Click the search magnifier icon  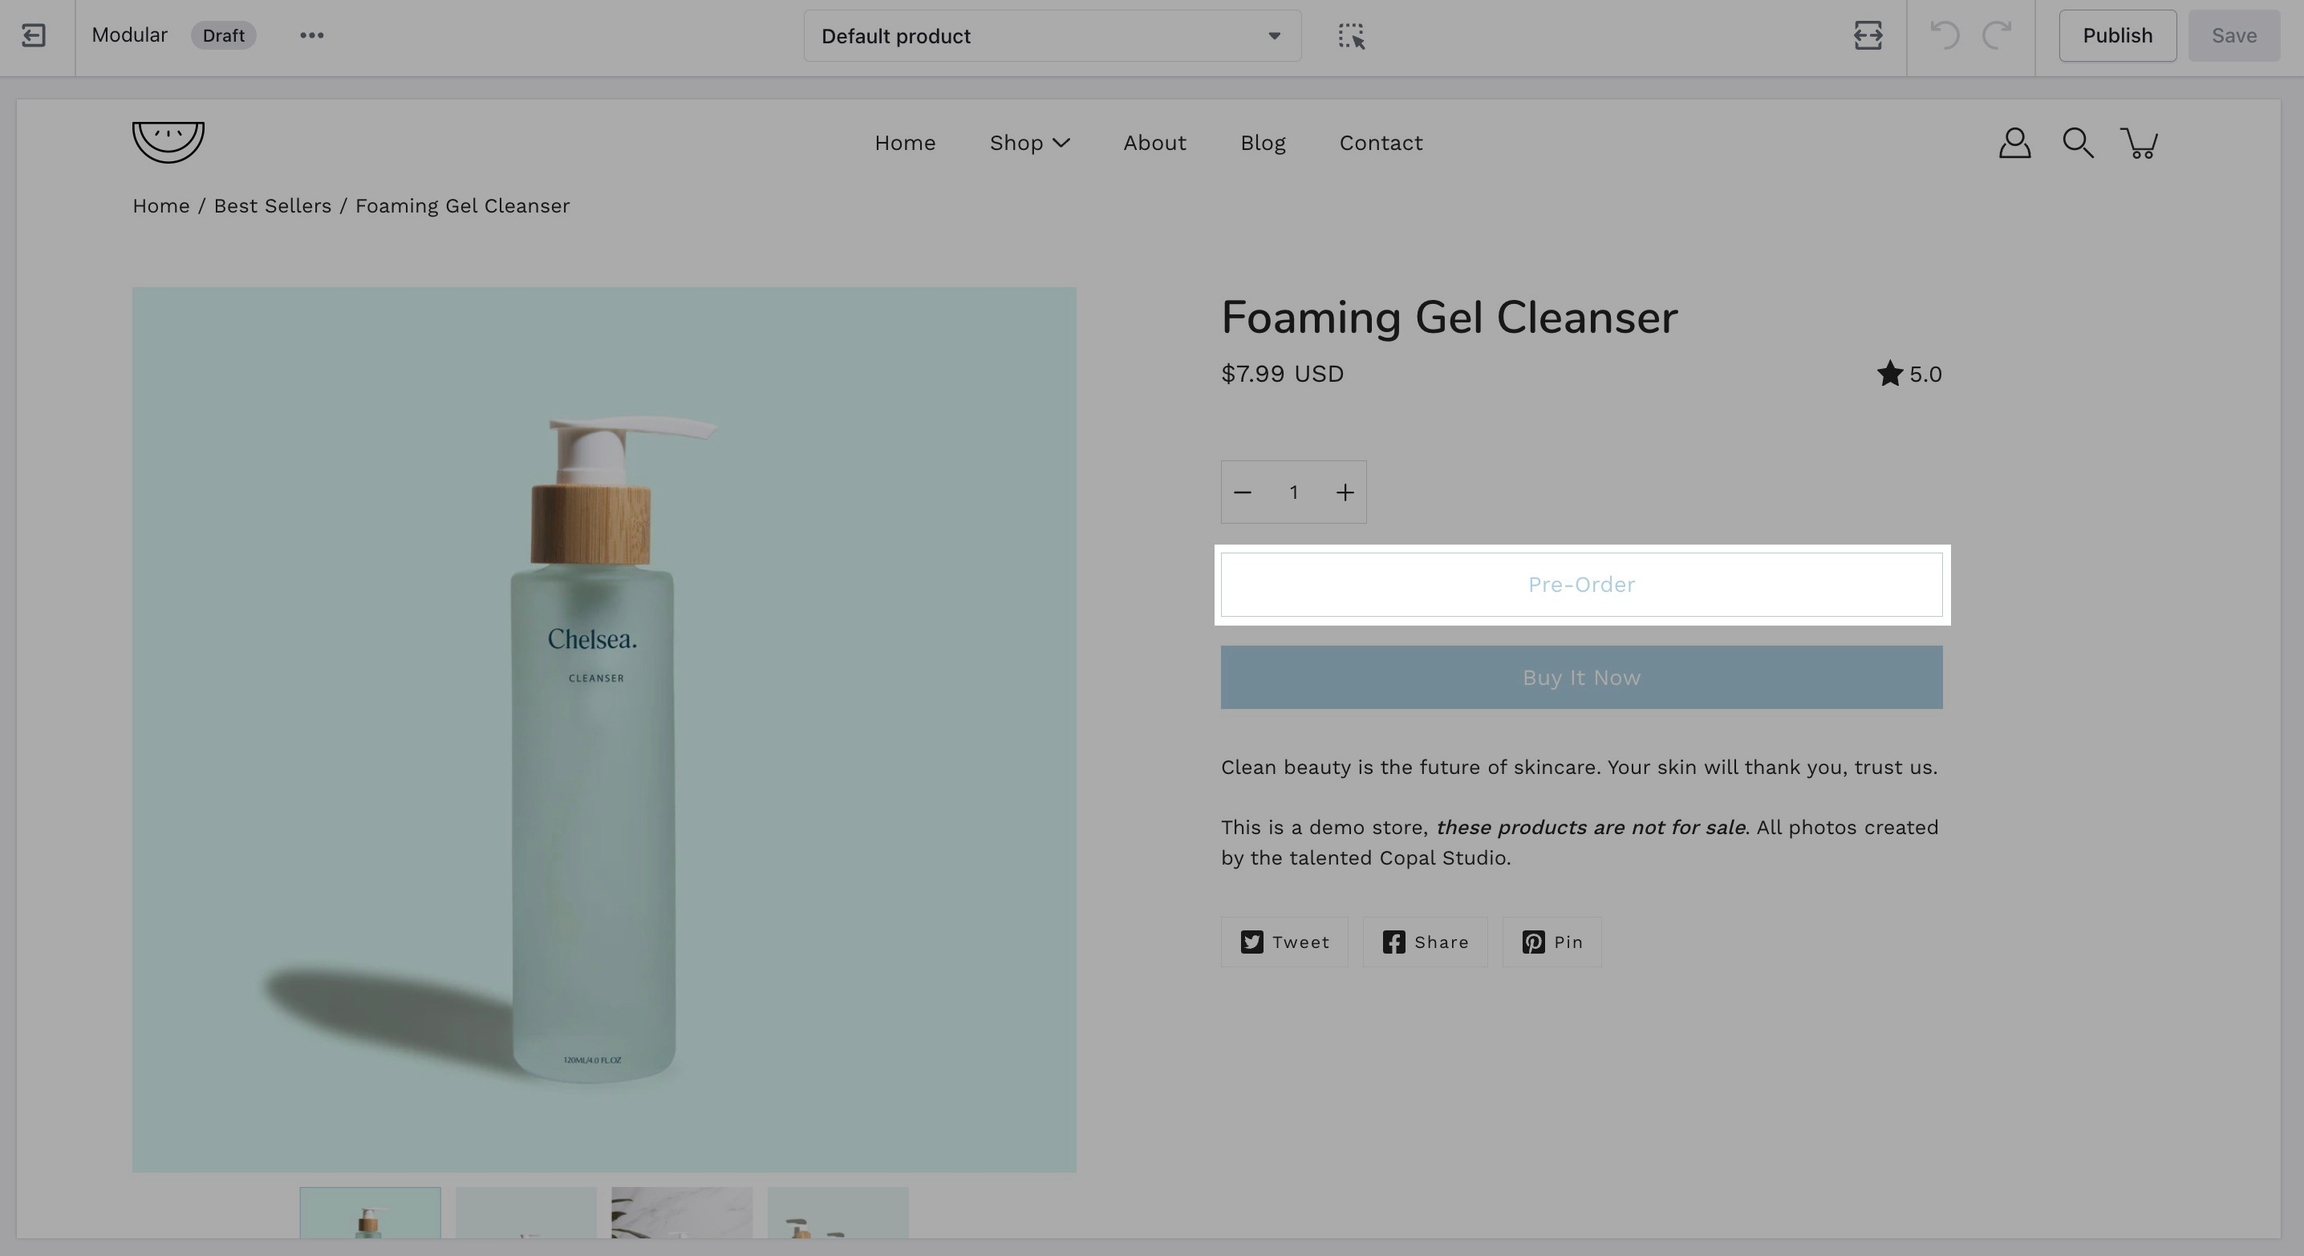[x=2077, y=143]
